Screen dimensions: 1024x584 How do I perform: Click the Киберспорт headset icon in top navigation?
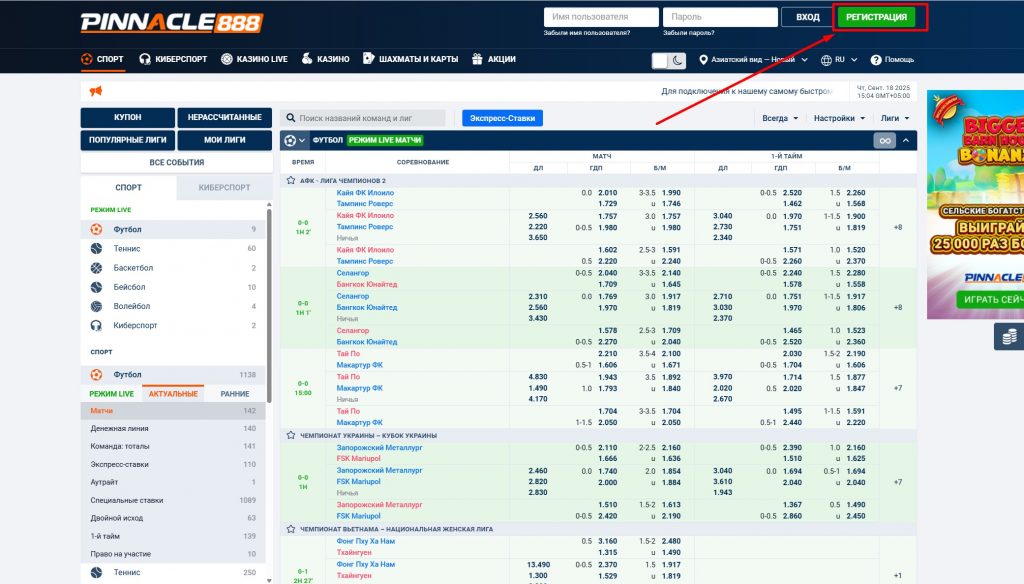[x=145, y=59]
